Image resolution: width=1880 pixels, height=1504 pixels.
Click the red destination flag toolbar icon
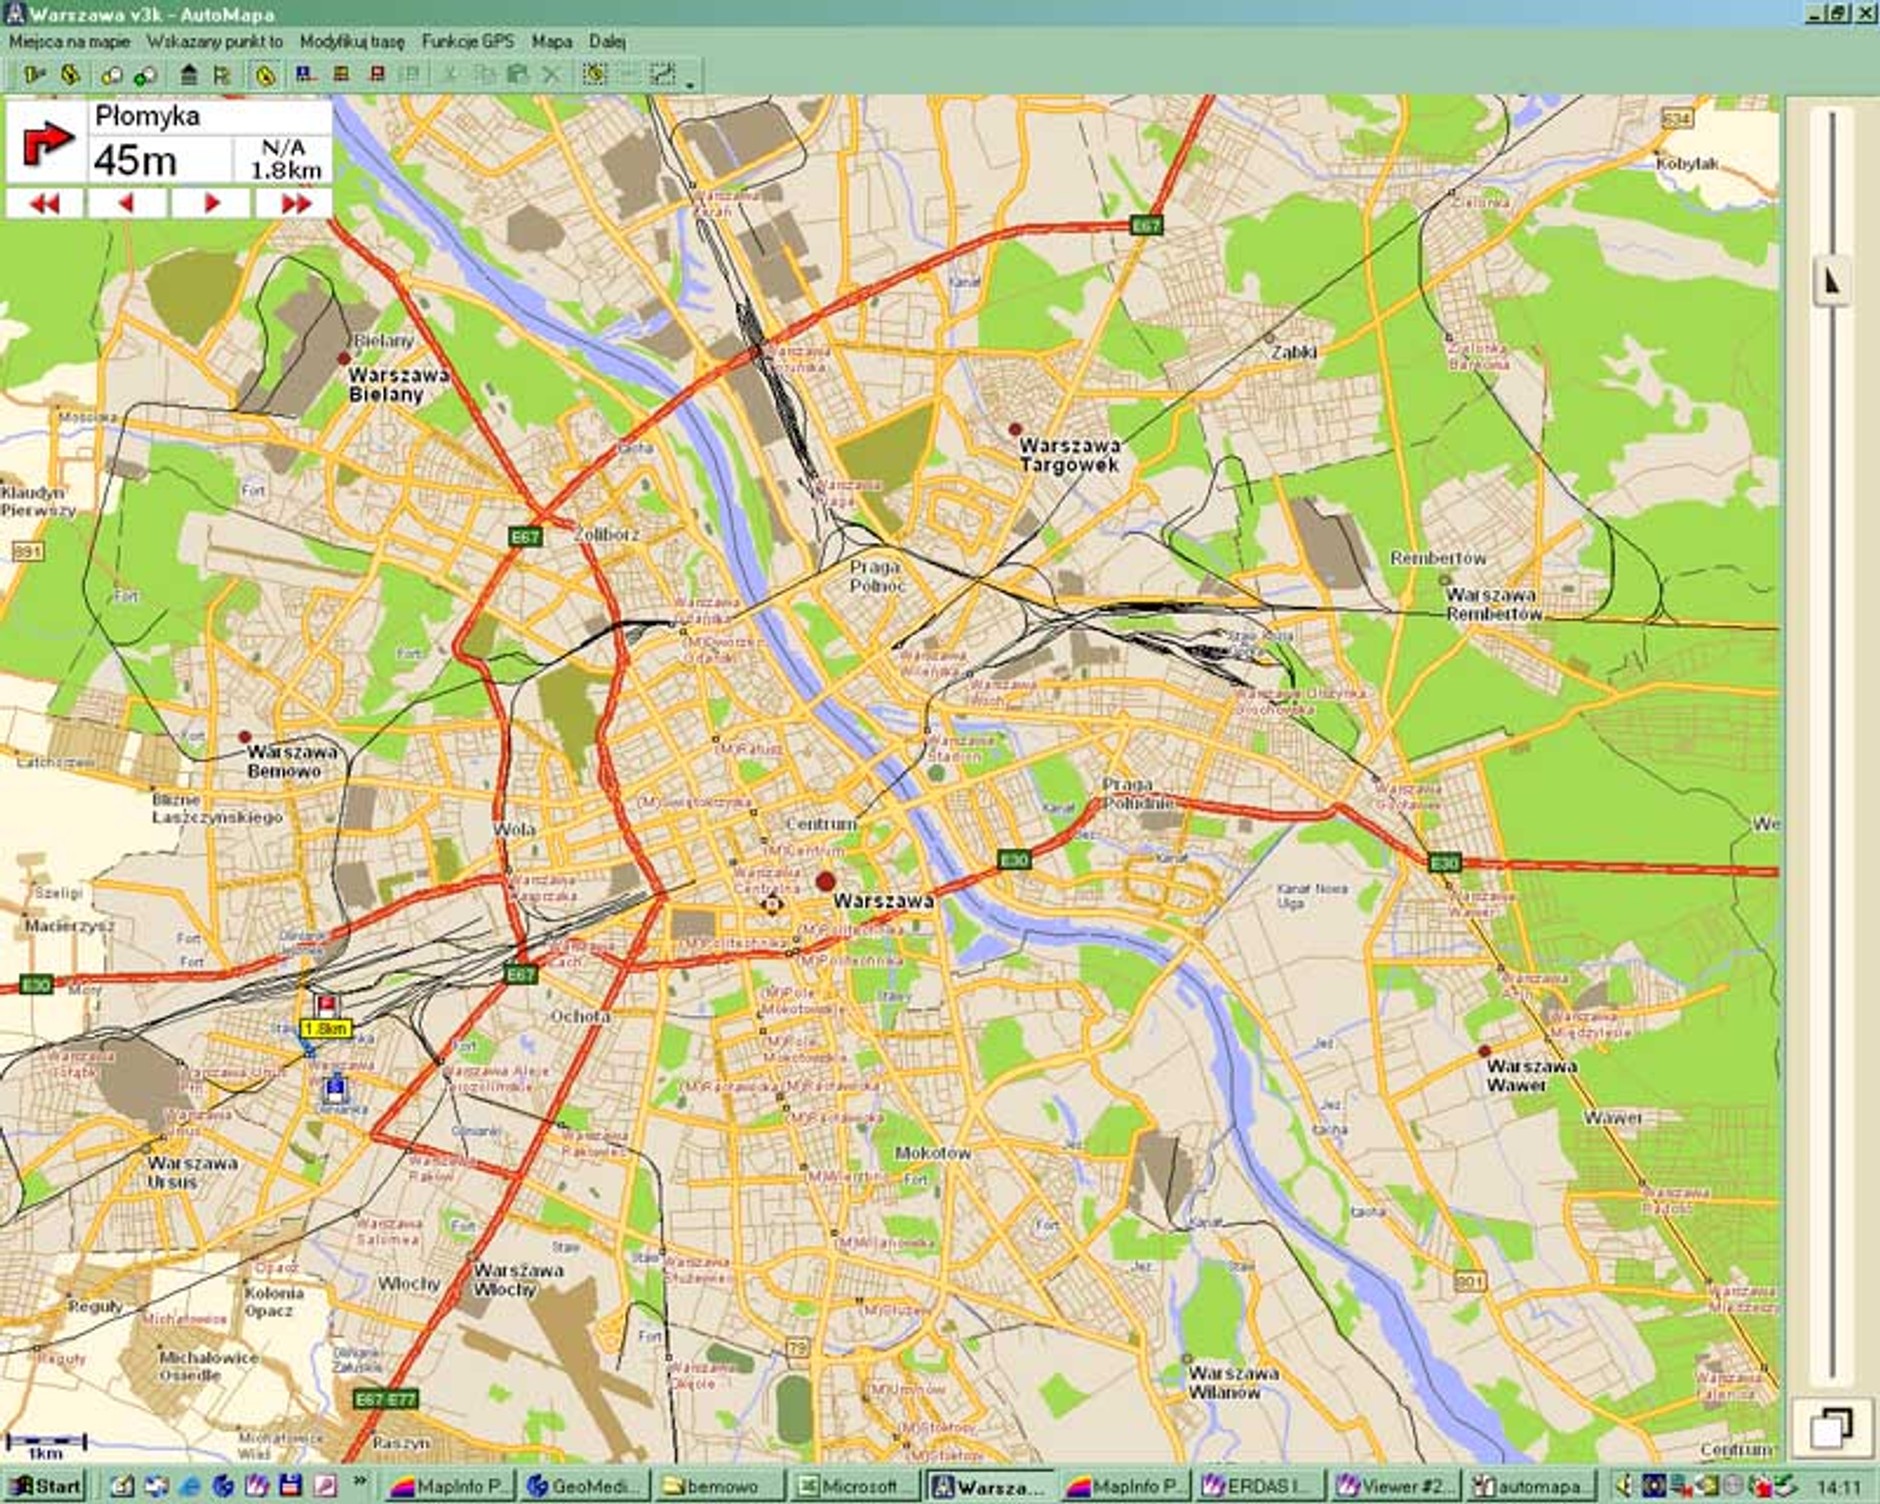[377, 75]
